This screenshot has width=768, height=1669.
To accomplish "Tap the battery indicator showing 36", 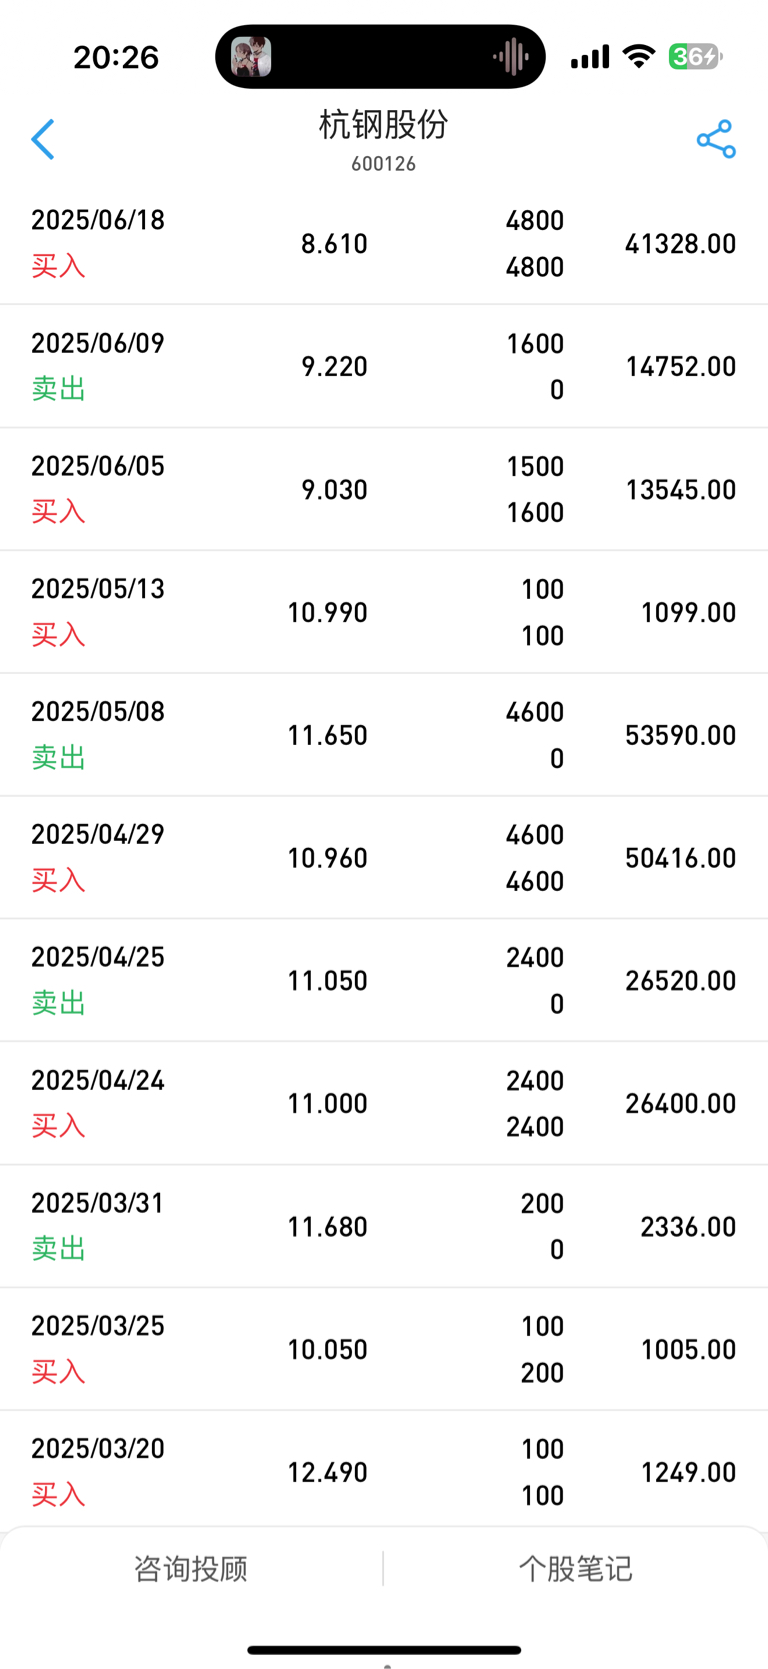I will pos(696,56).
